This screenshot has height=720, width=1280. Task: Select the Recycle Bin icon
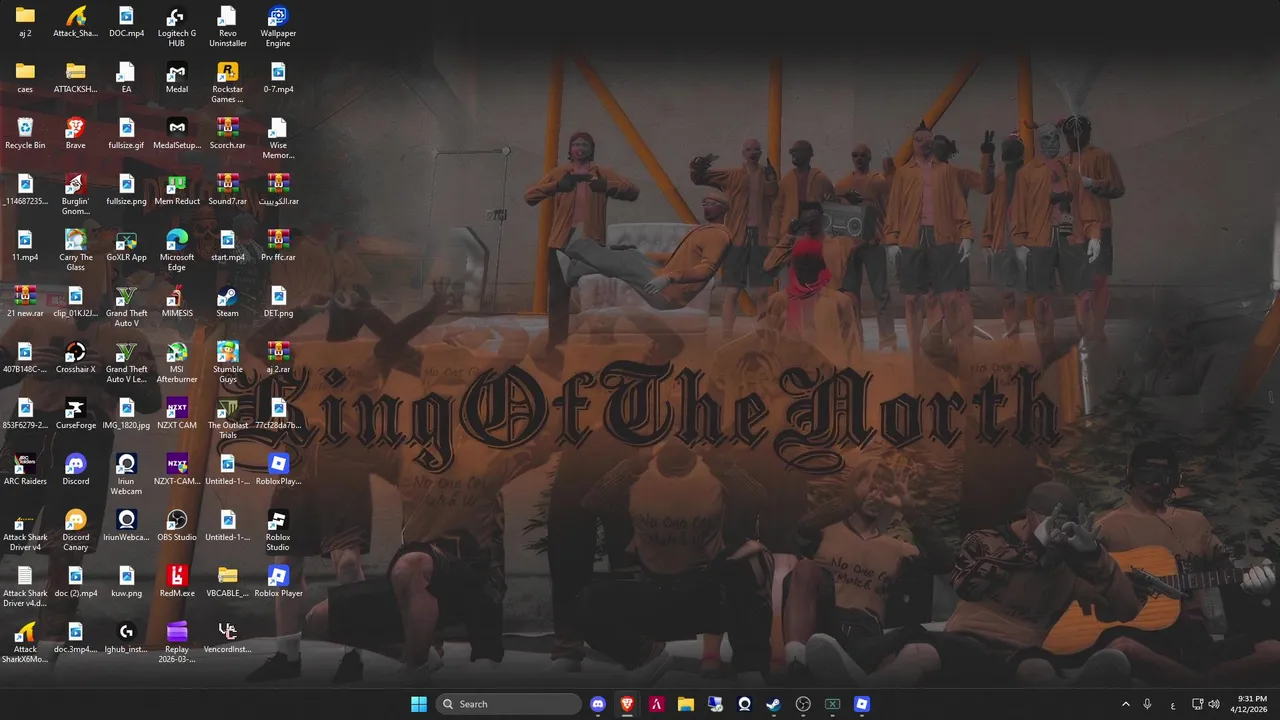coord(25,134)
